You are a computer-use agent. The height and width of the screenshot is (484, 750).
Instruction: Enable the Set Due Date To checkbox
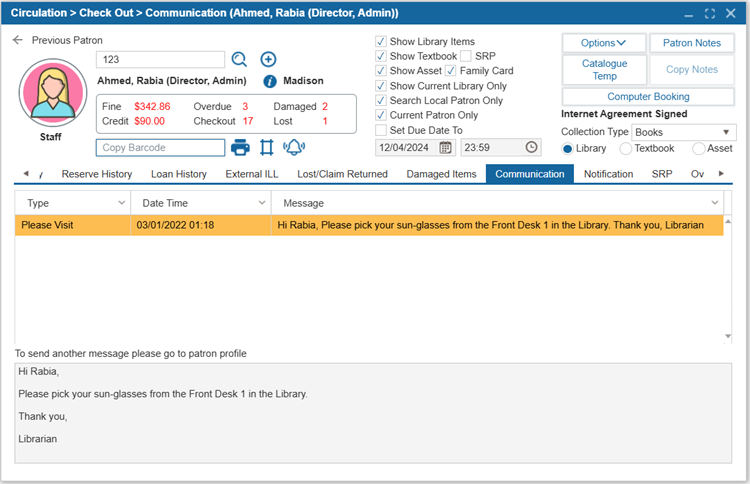pyautogui.click(x=381, y=130)
